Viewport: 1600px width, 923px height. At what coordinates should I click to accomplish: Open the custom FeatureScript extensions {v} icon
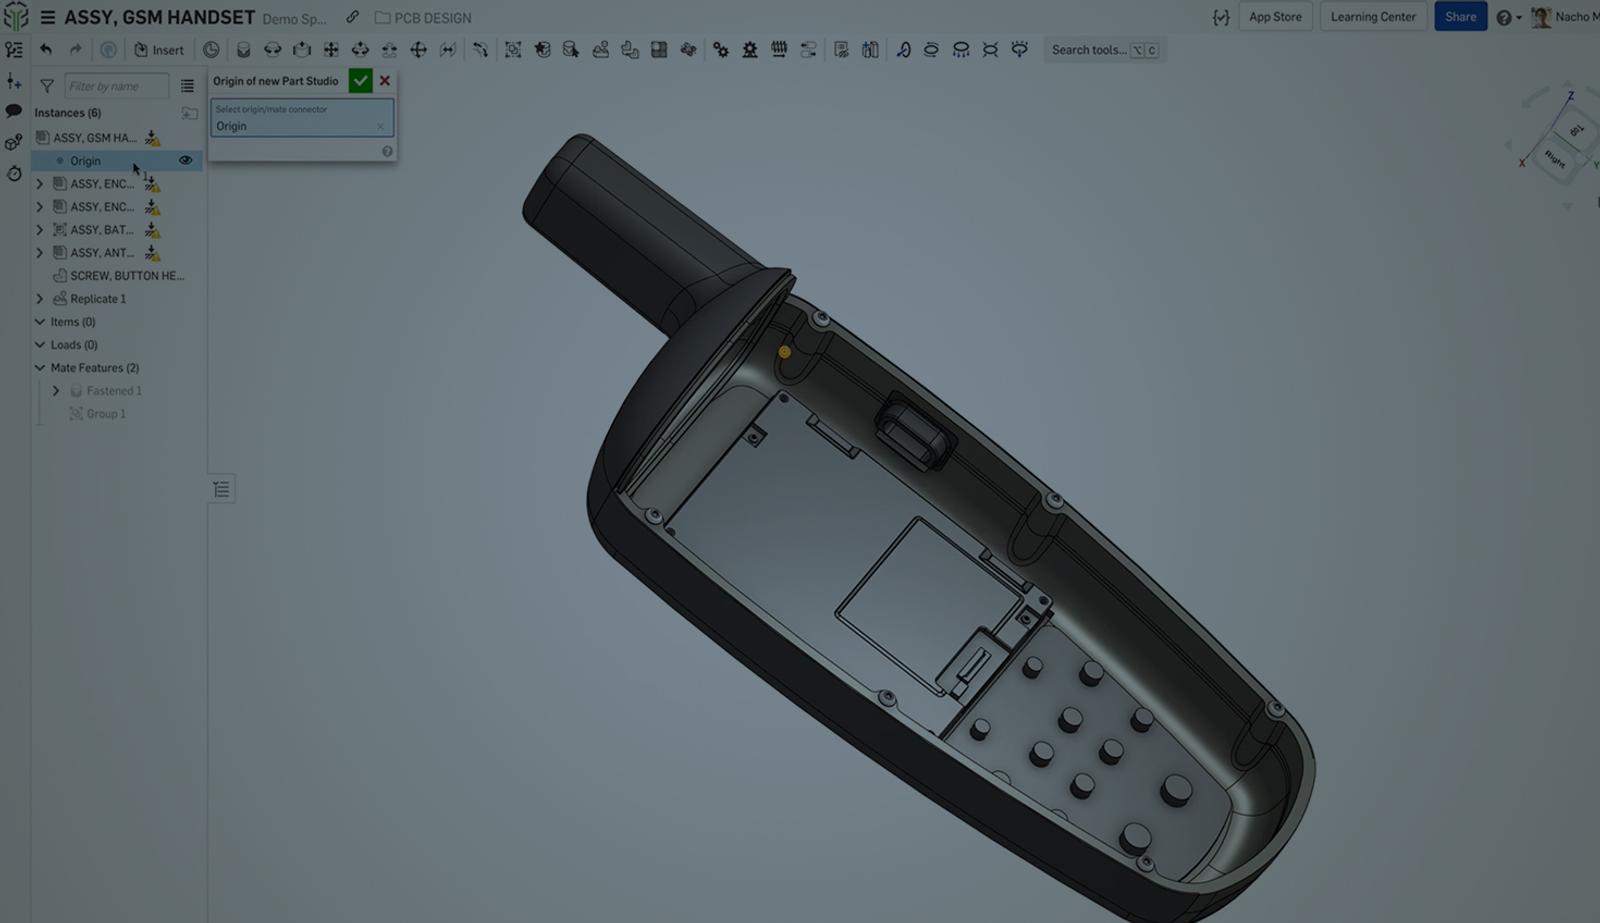click(x=1221, y=16)
